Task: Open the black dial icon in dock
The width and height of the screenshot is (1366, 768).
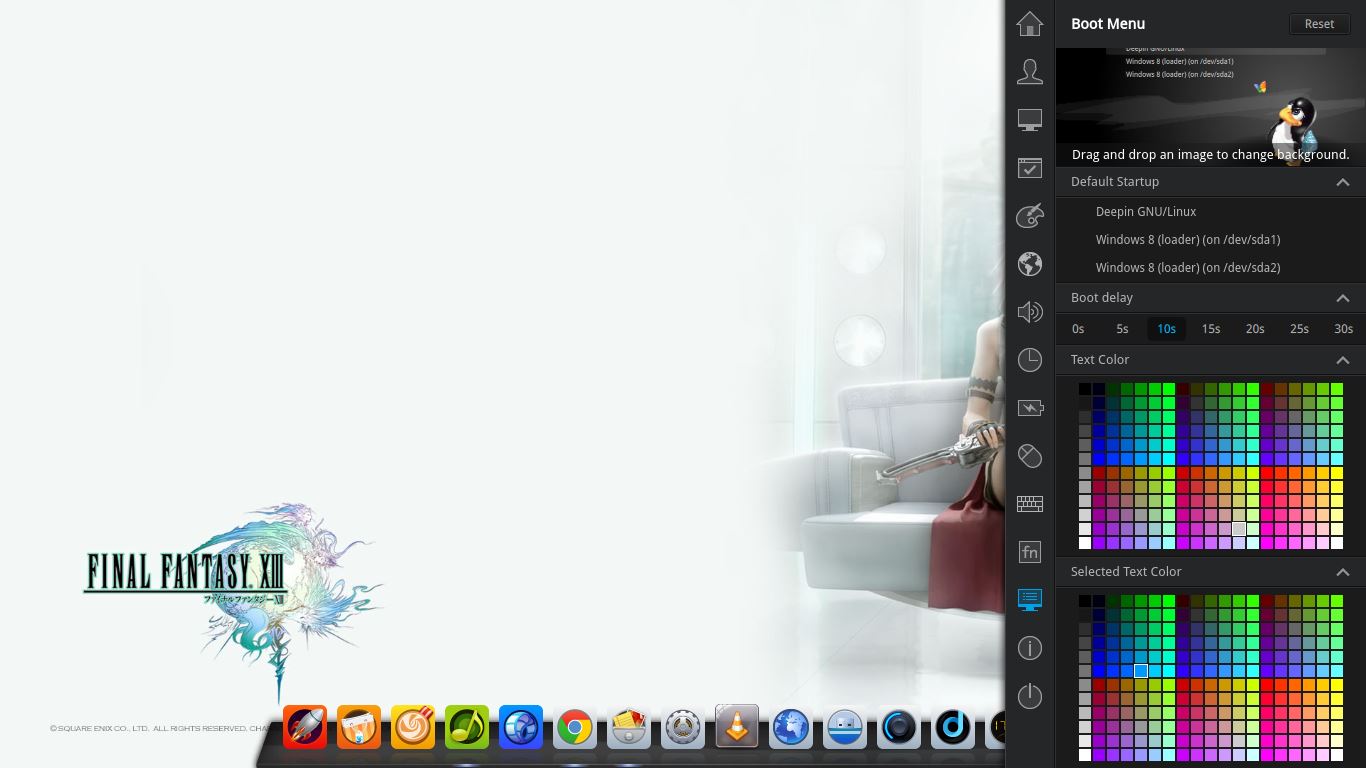Action: 899,727
